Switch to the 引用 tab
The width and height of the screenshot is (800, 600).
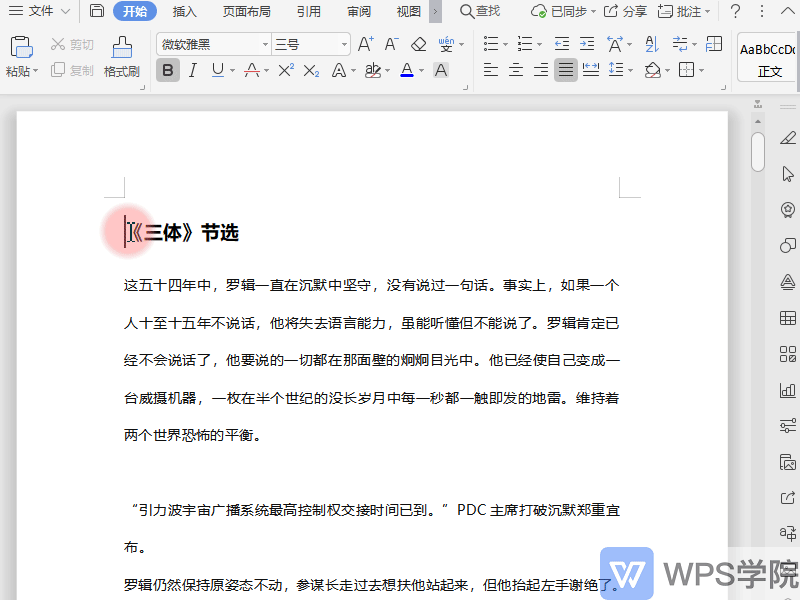click(x=309, y=11)
